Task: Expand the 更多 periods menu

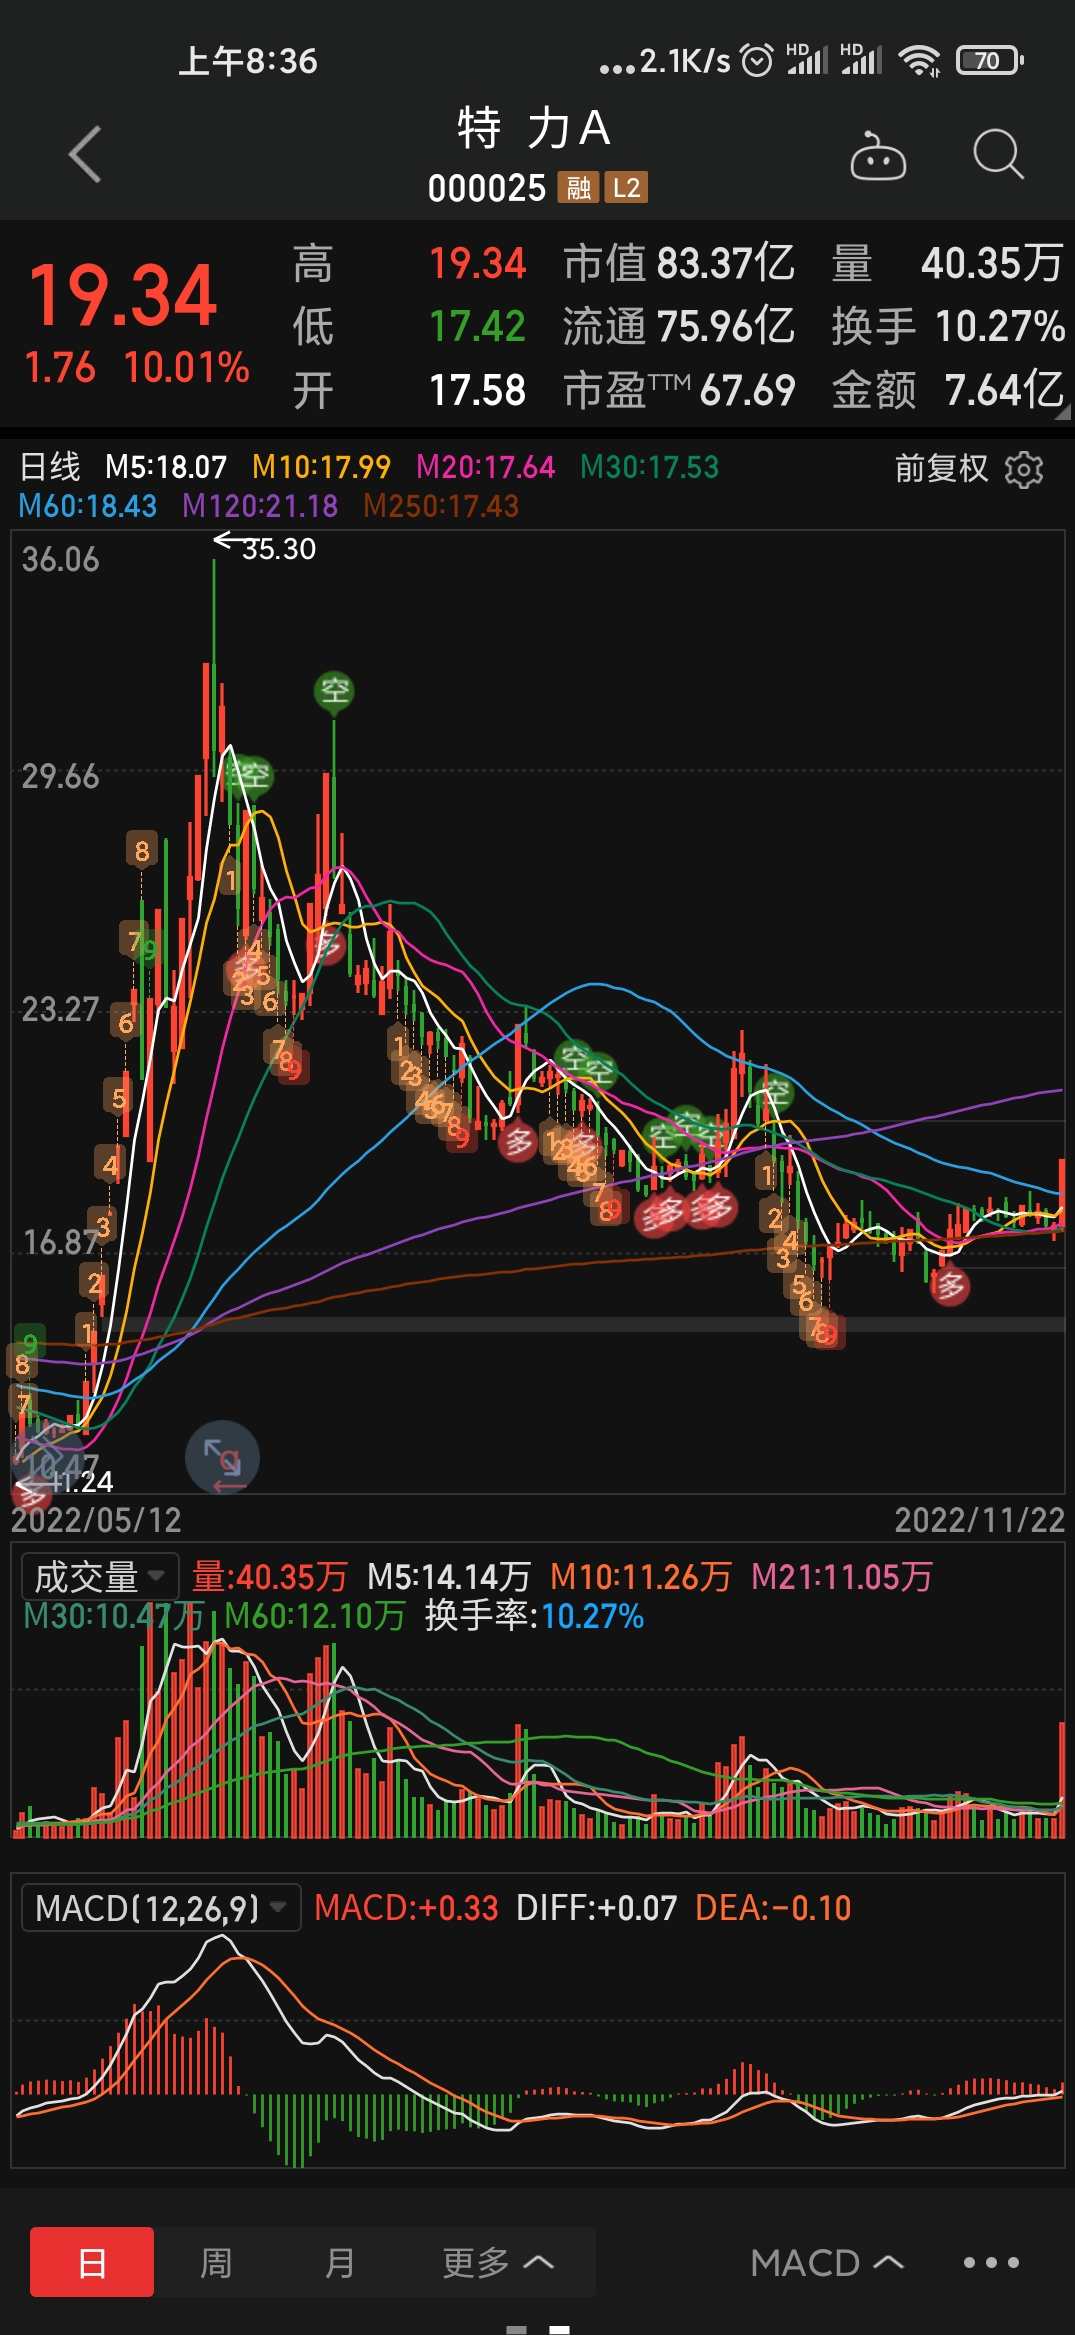Action: tap(497, 2262)
